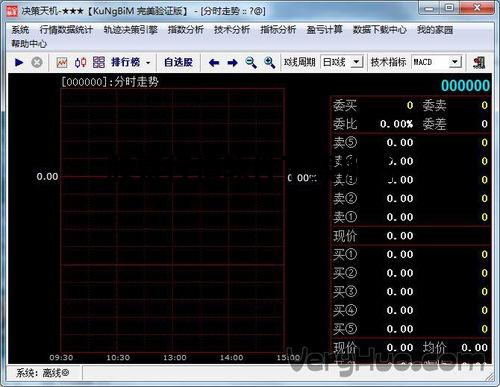Open the 行情数据统计 menu

66,30
